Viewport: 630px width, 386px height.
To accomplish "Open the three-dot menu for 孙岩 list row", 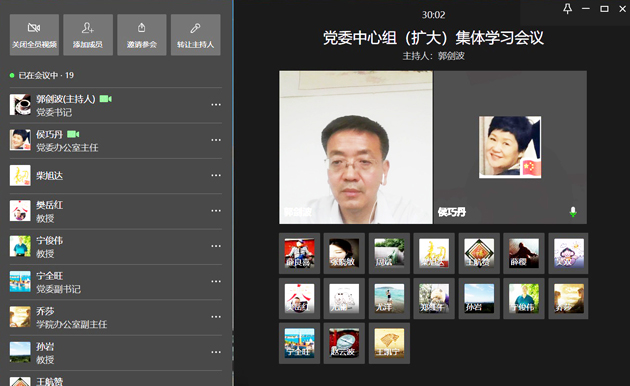I will (x=216, y=352).
